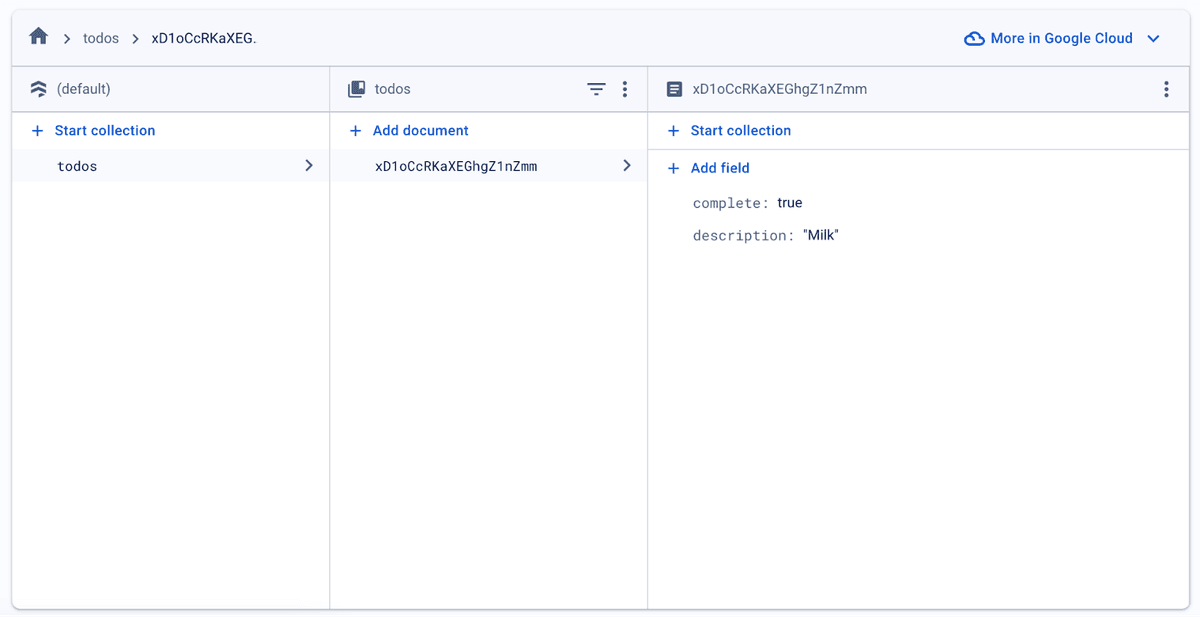Select the description "Milk" field
The height and width of the screenshot is (617, 1200).
pos(765,236)
